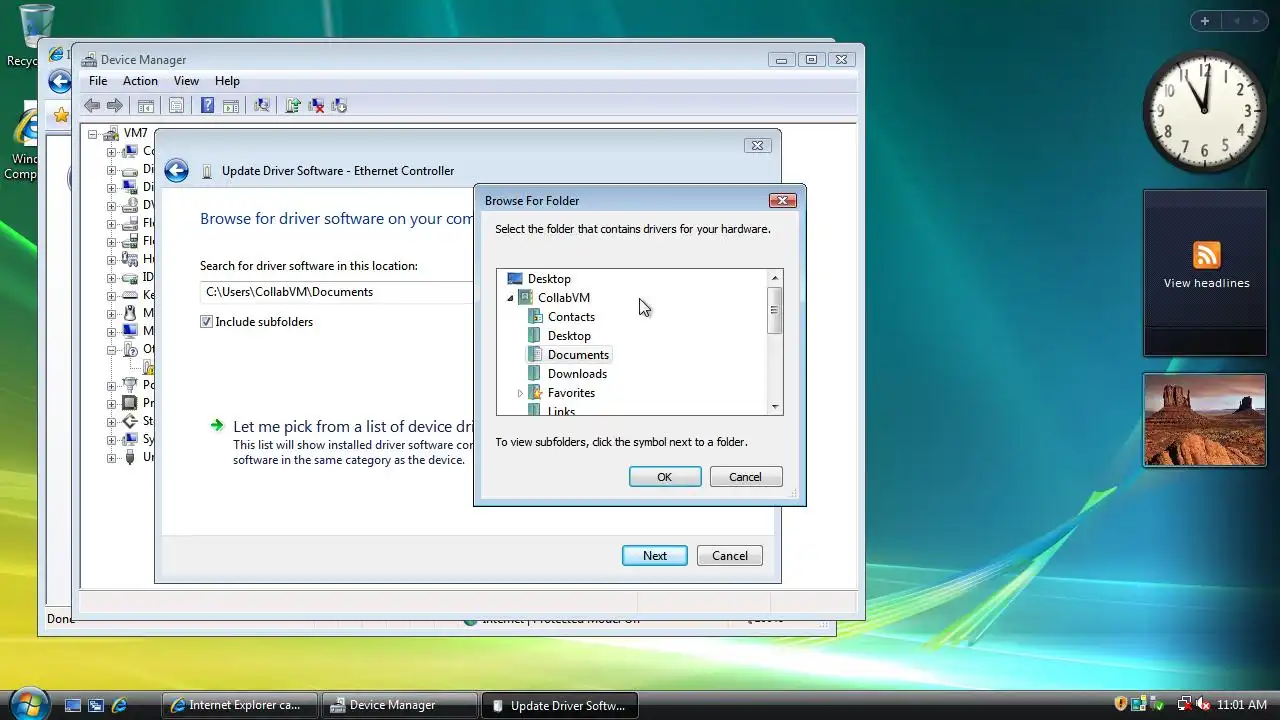1280x720 pixels.
Task: Expand the mouse category plus sign
Action: tap(111, 314)
